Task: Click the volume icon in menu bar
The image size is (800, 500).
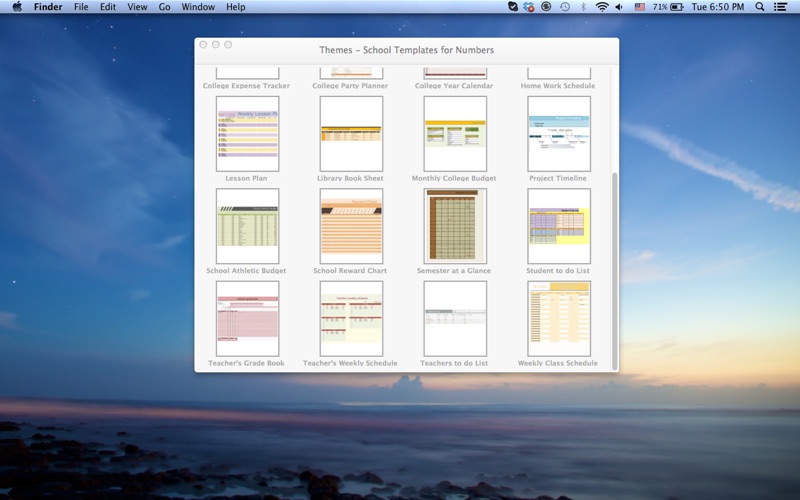Action: (619, 7)
